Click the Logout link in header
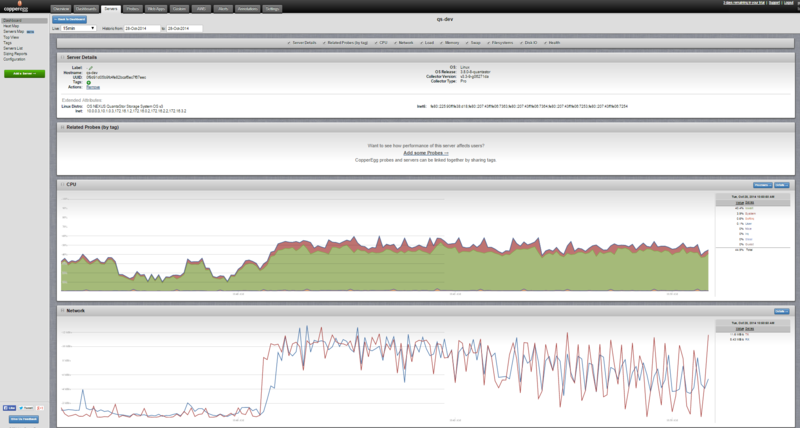The height and width of the screenshot is (428, 800). click(x=789, y=3)
